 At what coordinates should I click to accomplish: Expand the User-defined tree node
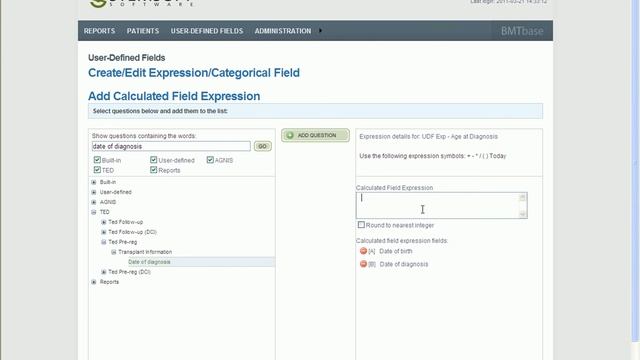click(94, 192)
